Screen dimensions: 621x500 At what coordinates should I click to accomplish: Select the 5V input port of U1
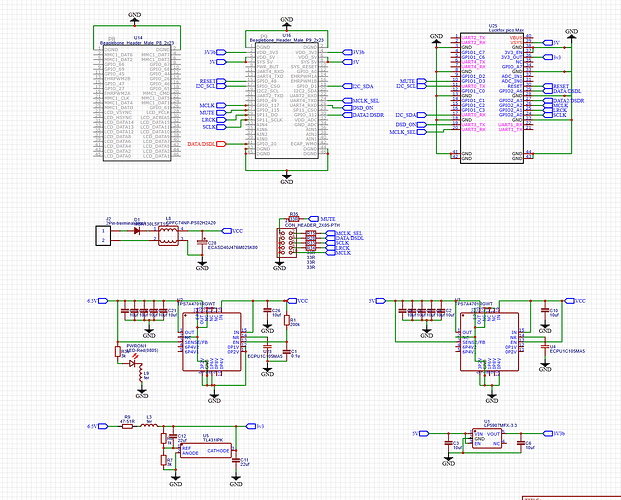coord(421,433)
